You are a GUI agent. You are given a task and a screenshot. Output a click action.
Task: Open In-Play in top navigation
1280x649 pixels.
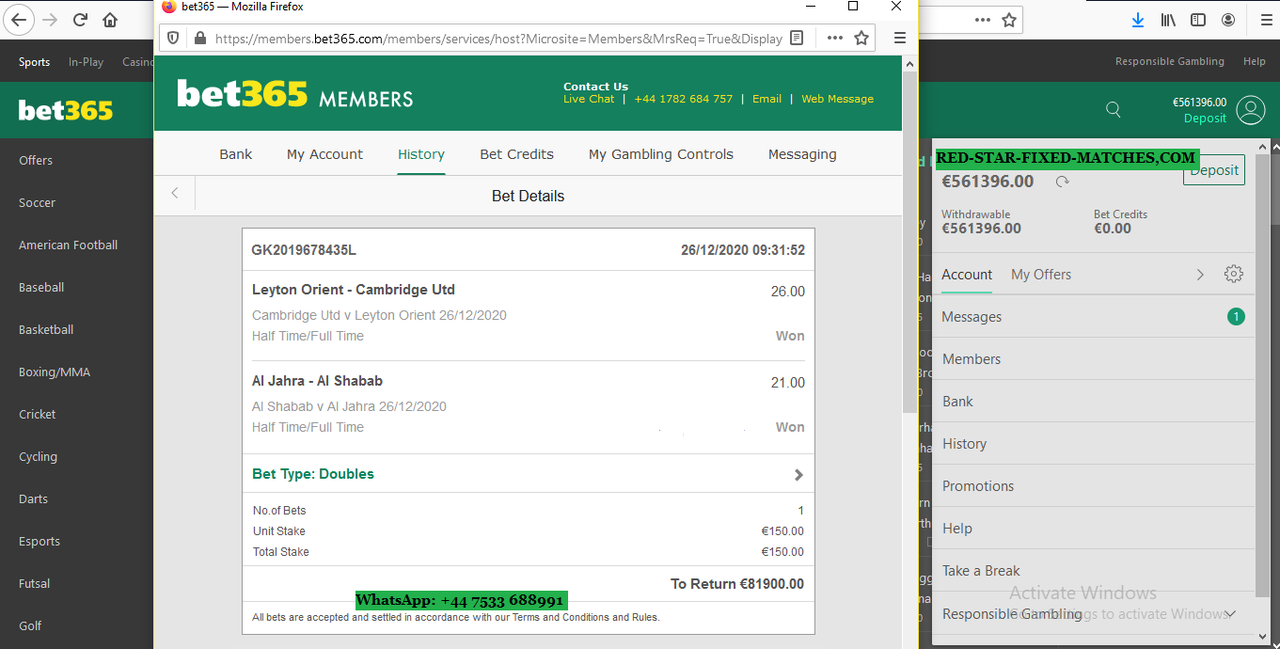[x=86, y=62]
